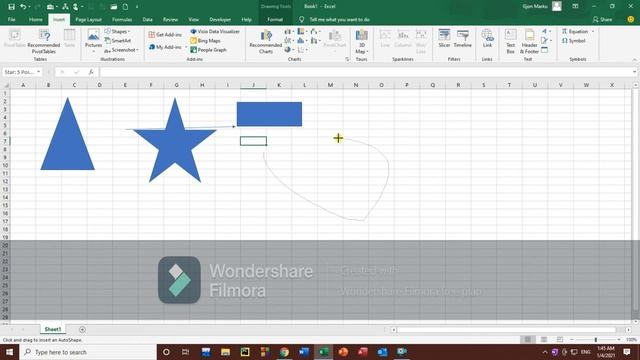Select the Sheet1 tab
The height and width of the screenshot is (360, 640).
coord(53,329)
